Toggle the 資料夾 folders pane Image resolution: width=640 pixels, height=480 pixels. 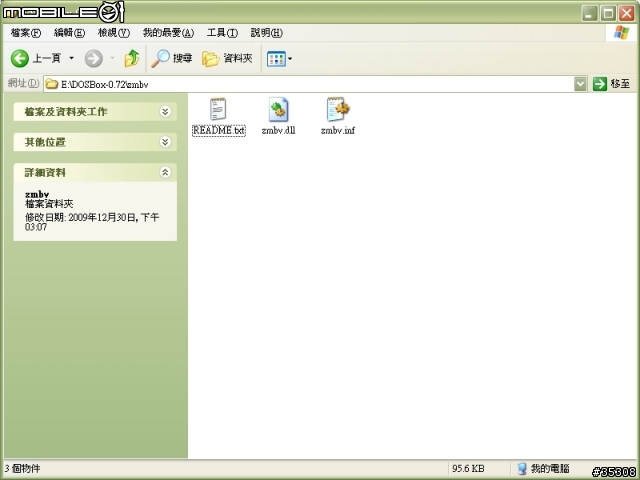tap(227, 58)
